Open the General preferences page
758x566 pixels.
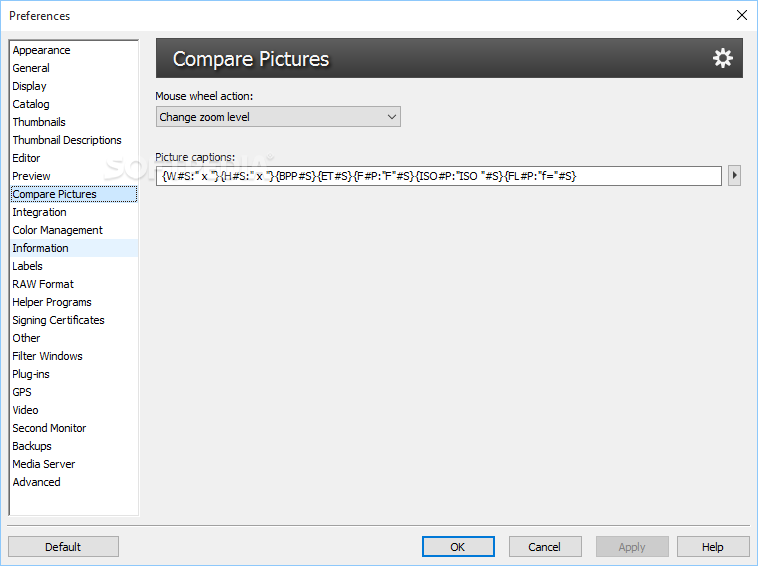click(31, 68)
